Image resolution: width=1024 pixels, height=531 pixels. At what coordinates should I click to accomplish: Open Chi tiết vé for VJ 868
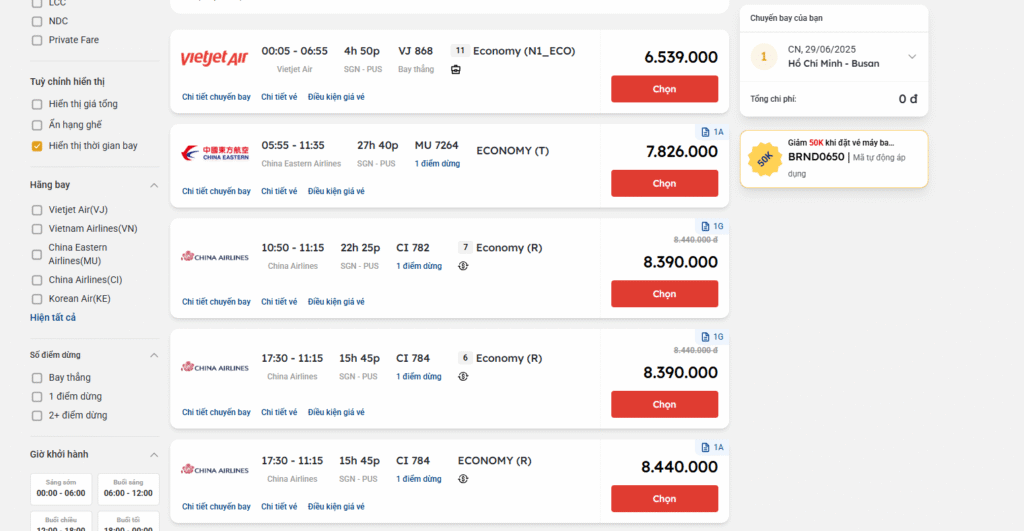[279, 97]
